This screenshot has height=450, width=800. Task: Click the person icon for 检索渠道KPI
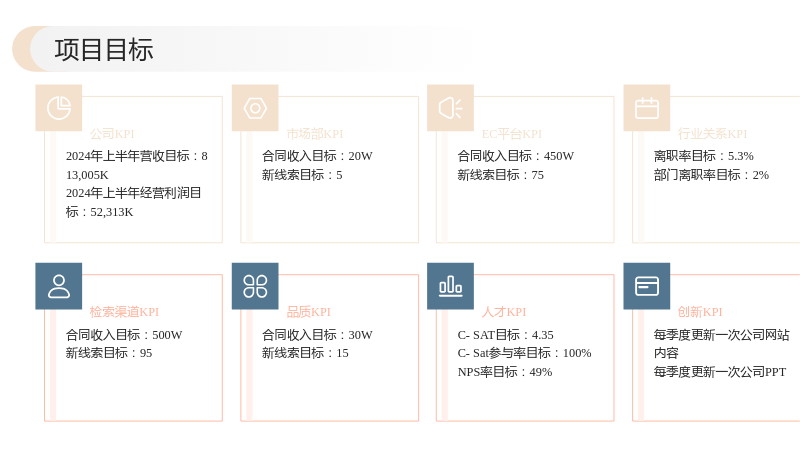[x=59, y=286]
